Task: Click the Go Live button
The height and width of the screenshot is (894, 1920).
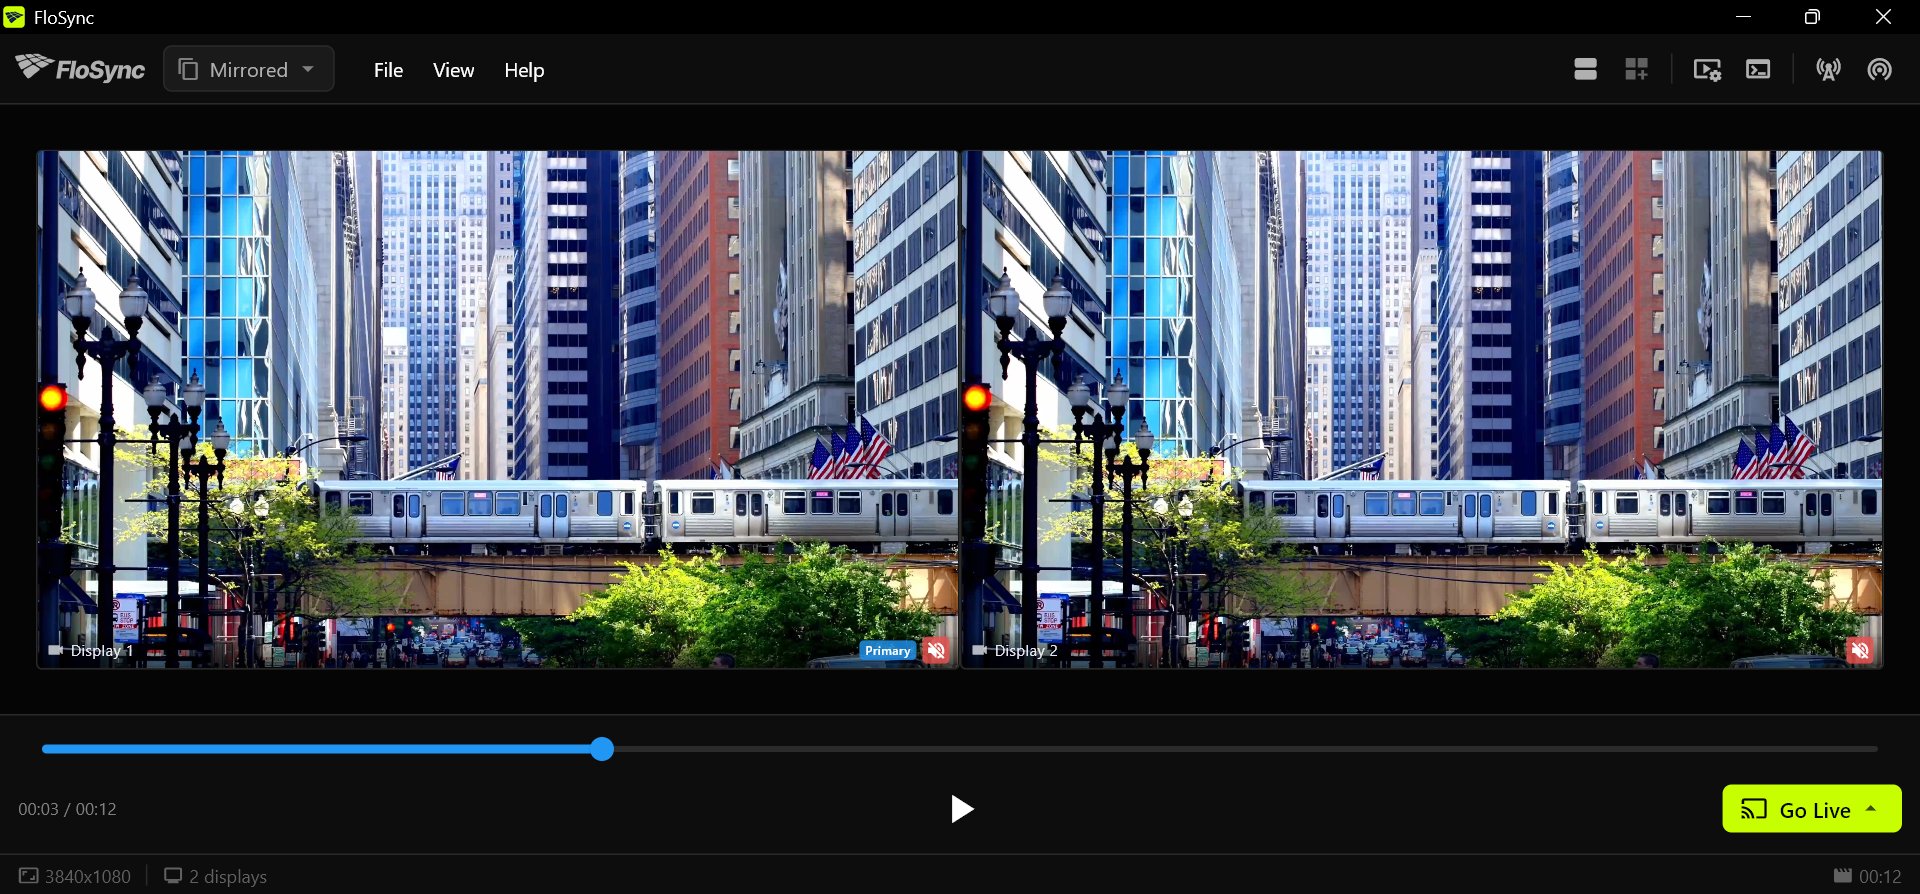Action: coord(1812,808)
